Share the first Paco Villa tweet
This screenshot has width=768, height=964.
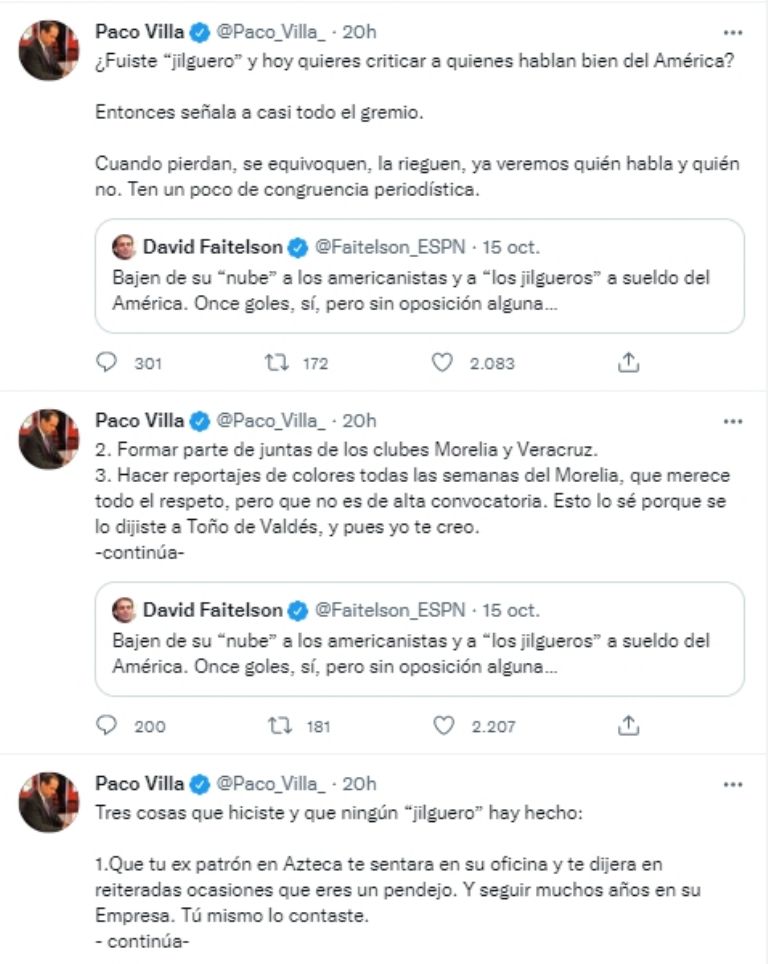click(x=628, y=363)
